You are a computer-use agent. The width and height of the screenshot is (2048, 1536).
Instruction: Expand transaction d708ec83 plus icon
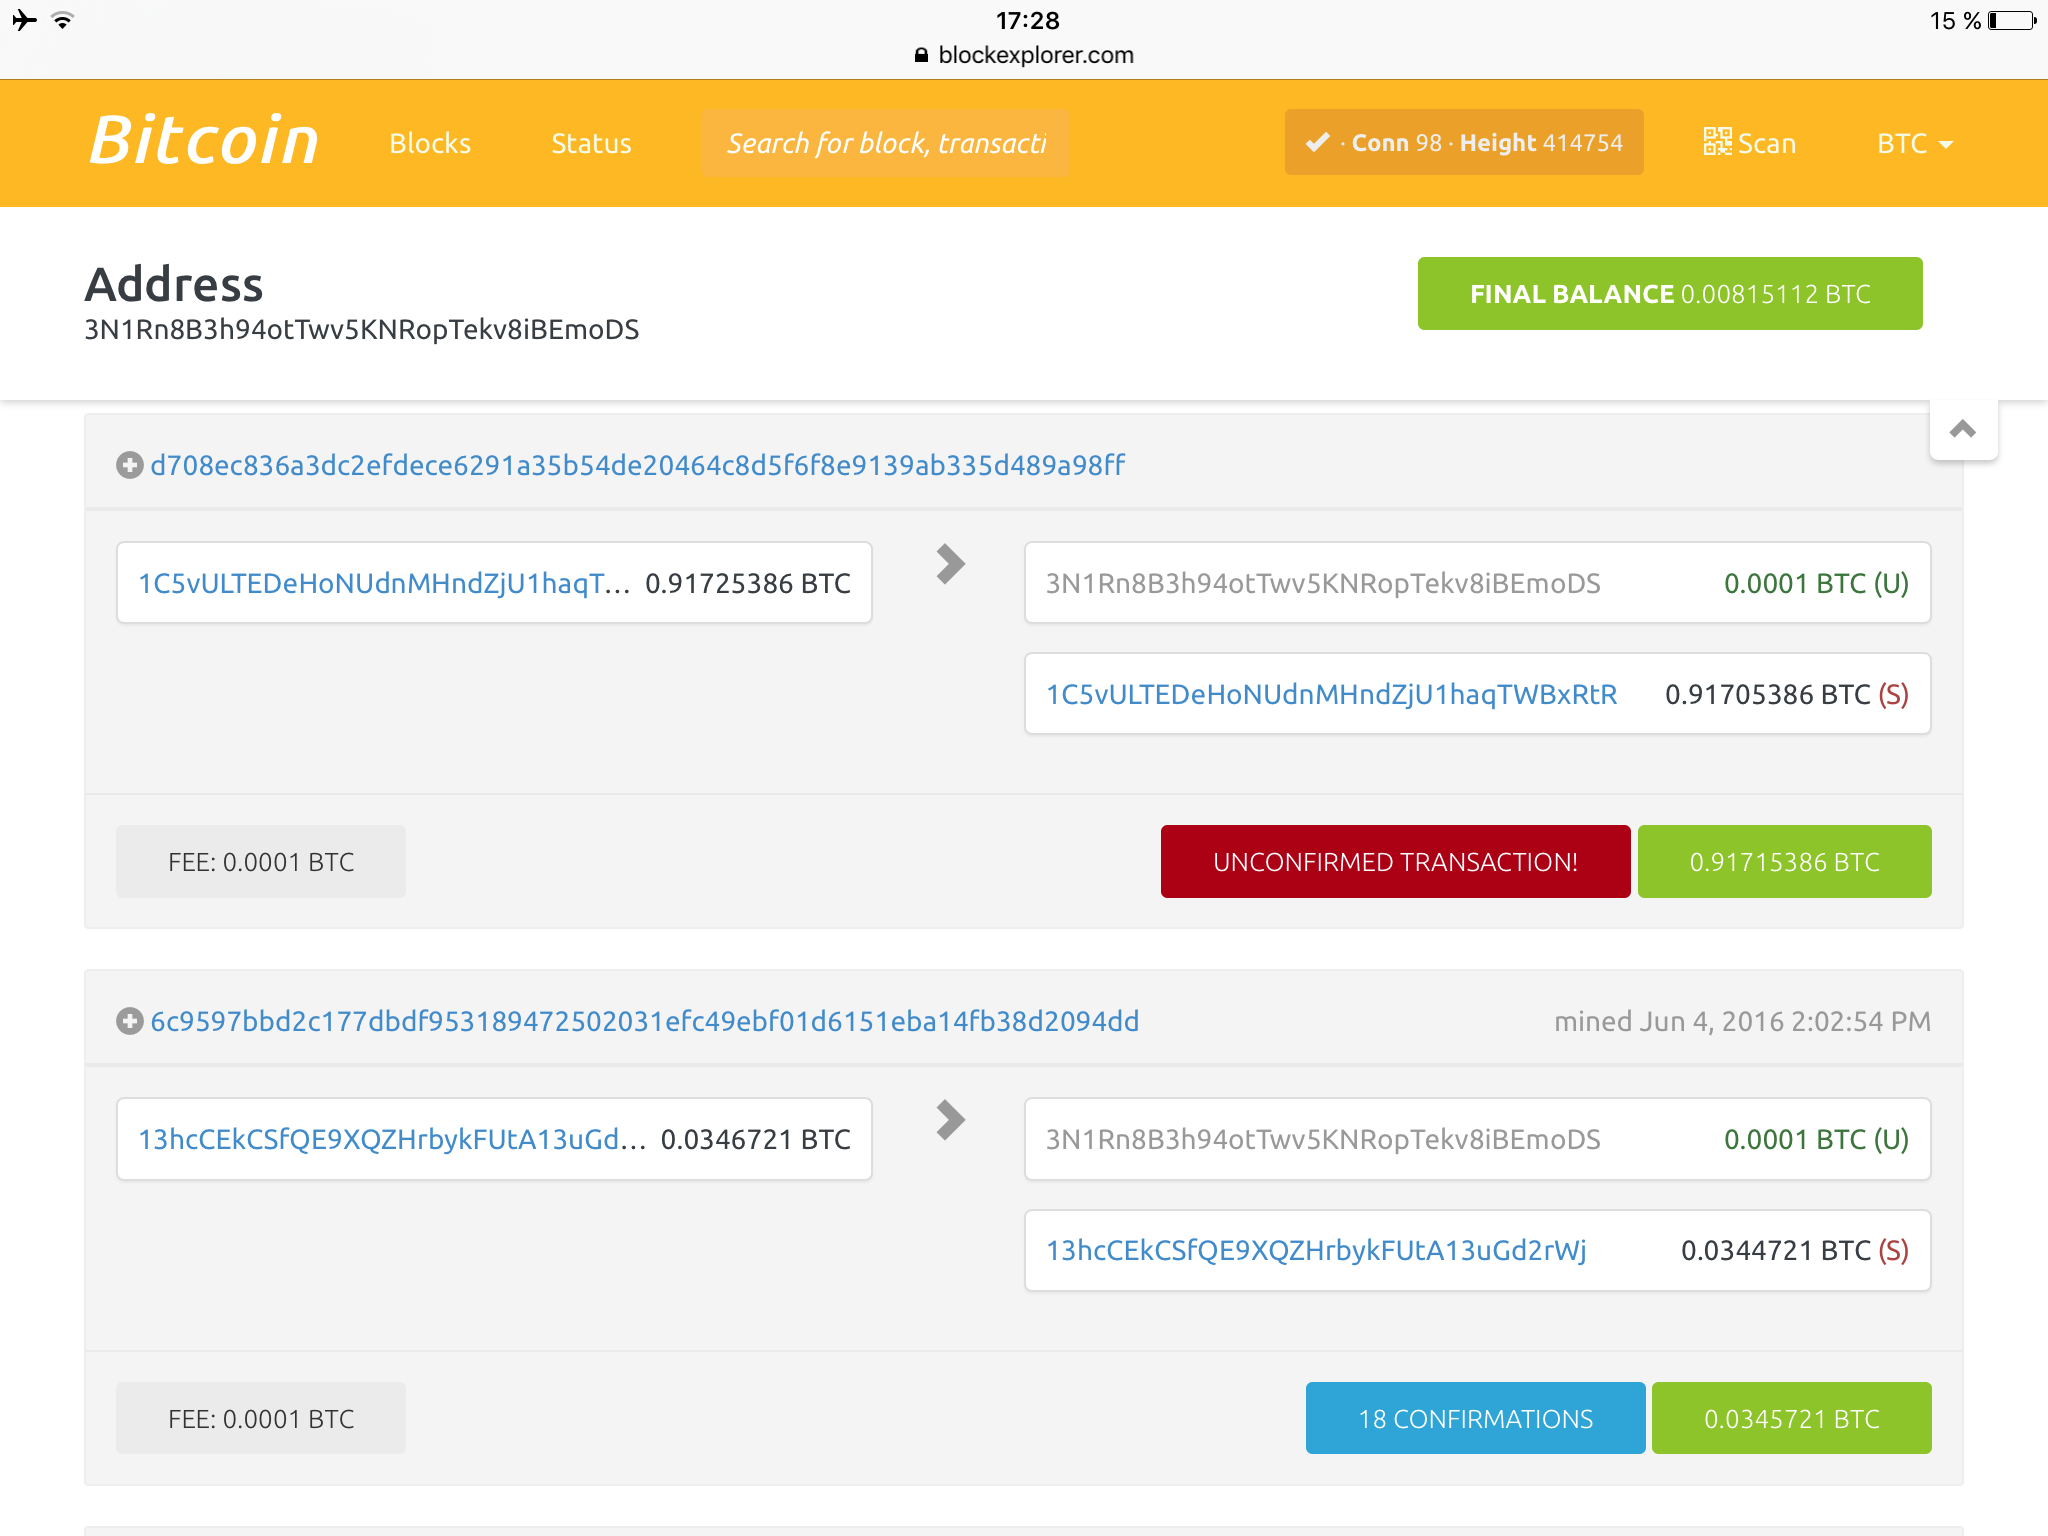(x=129, y=465)
